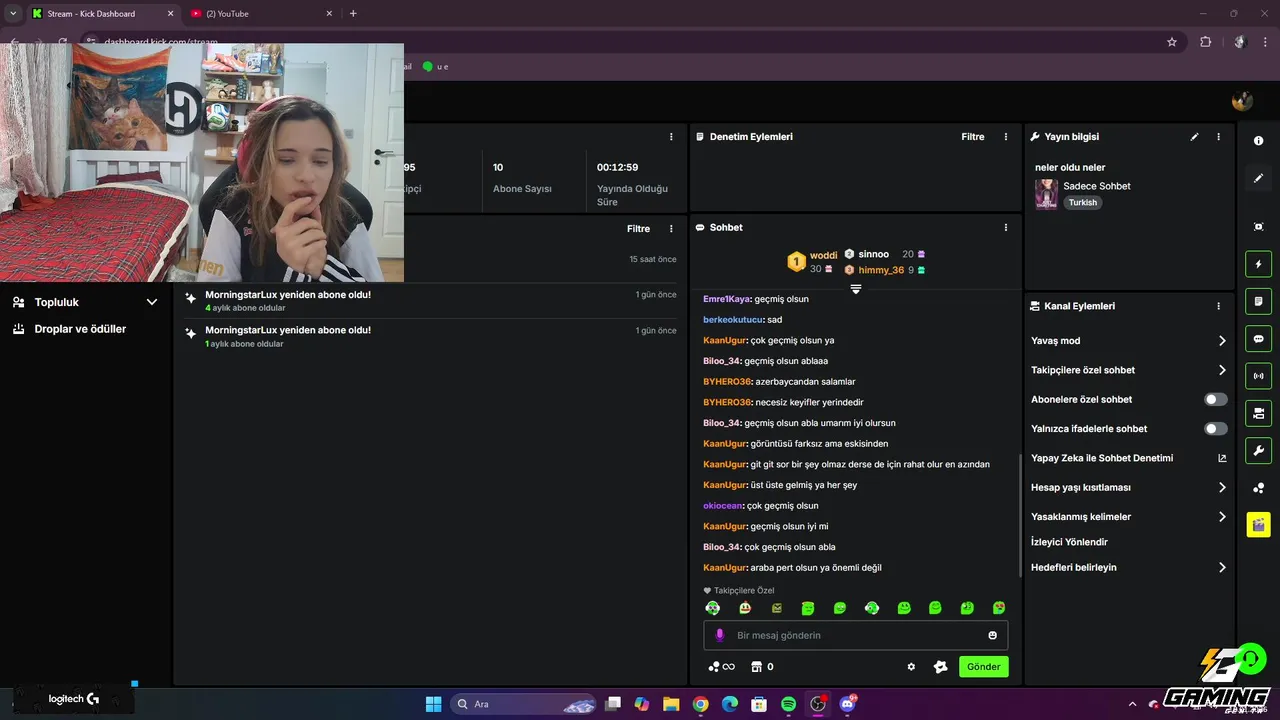
Task: Toggle the document panel icon in sidebar
Action: click(1258, 301)
